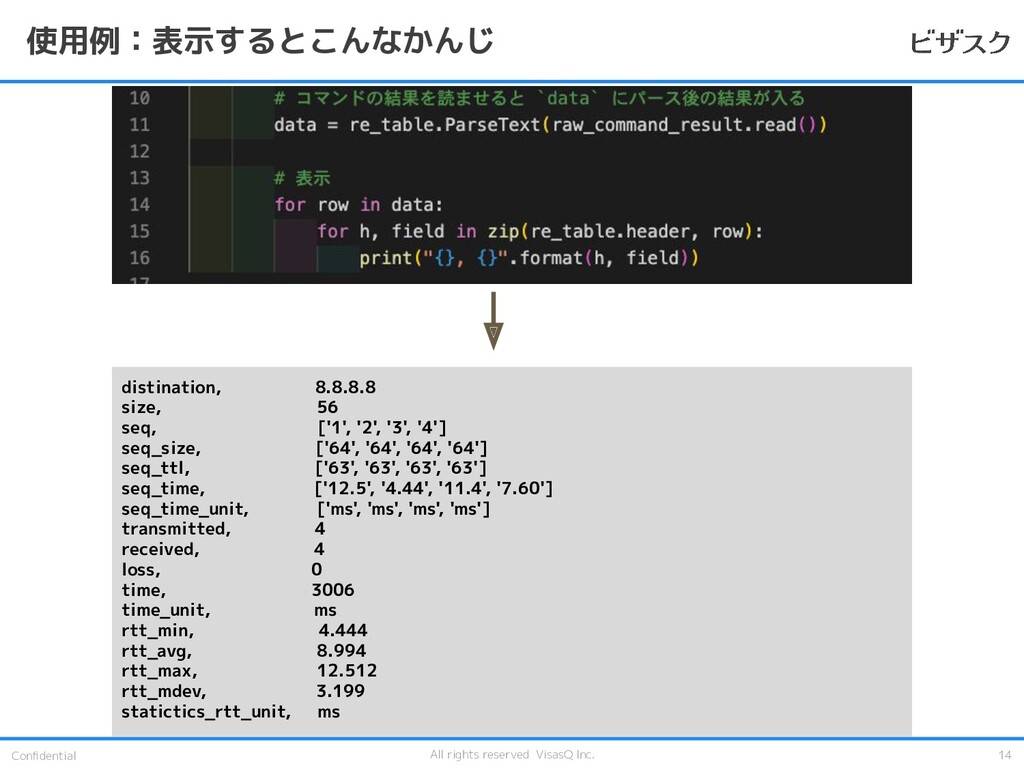1024x768 pixels.
Task: Click the 'rtt_avg,' output label
Action: pyautogui.click(x=157, y=651)
